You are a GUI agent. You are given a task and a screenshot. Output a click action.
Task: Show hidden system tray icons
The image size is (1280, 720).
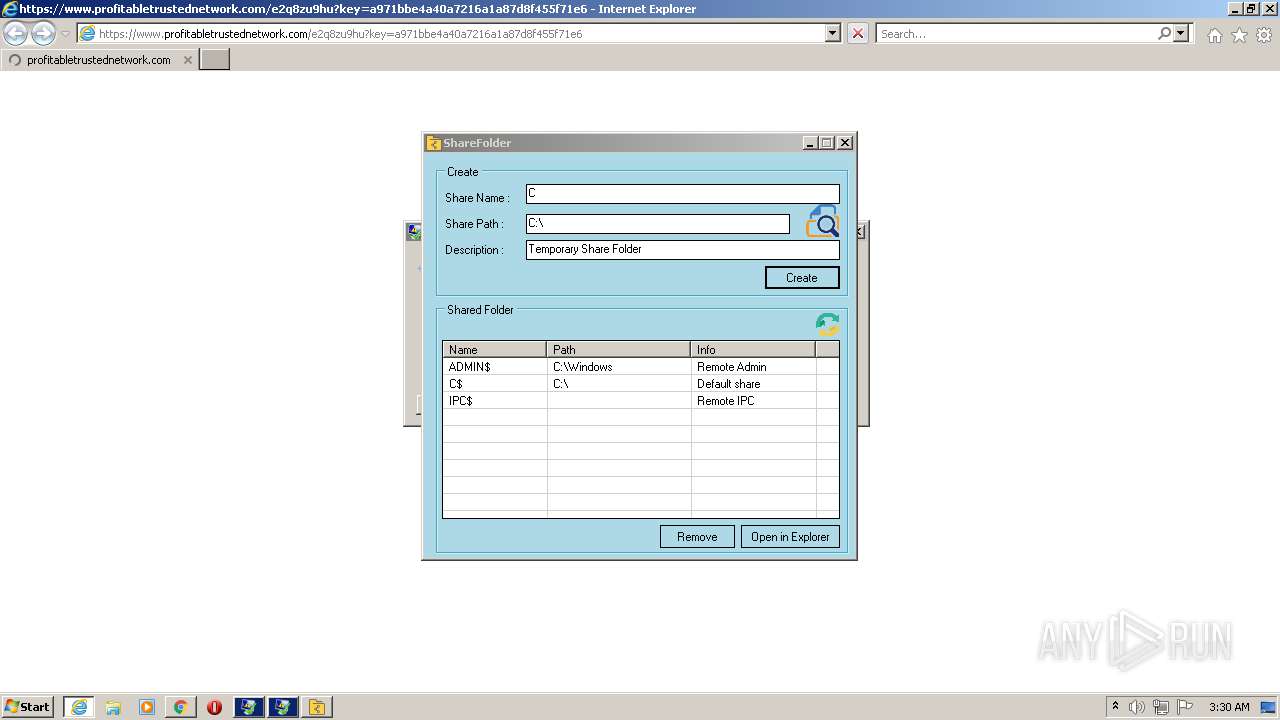point(1115,706)
